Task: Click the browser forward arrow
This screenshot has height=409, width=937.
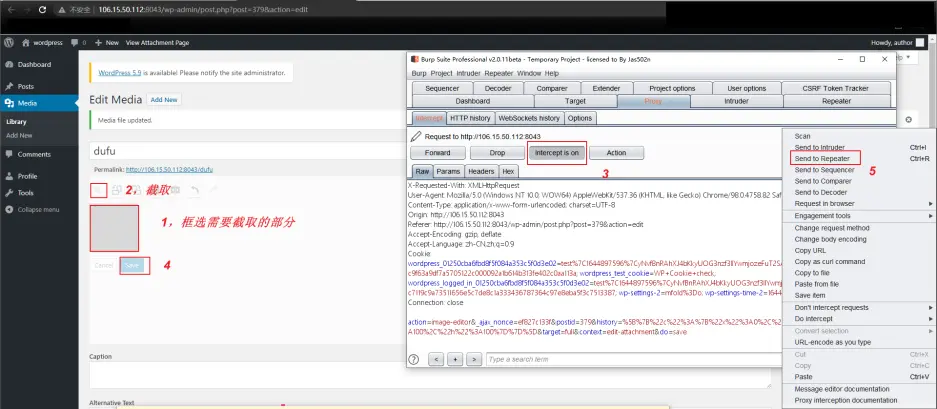Action: [x=26, y=10]
